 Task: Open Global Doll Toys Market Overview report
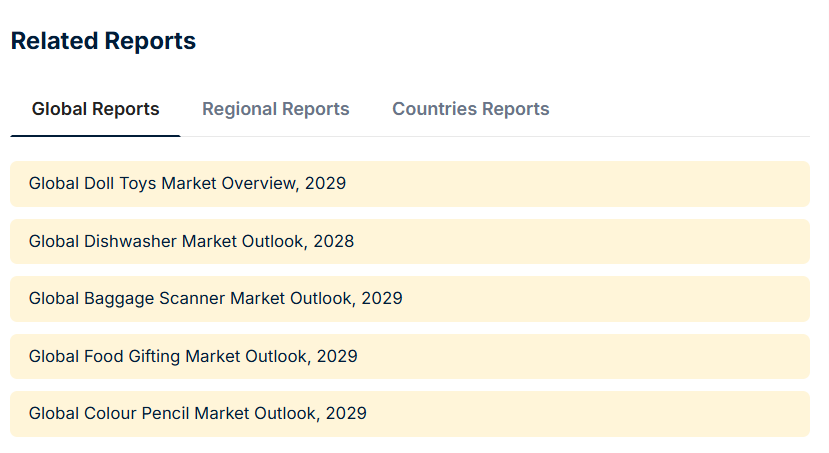pyautogui.click(x=187, y=183)
